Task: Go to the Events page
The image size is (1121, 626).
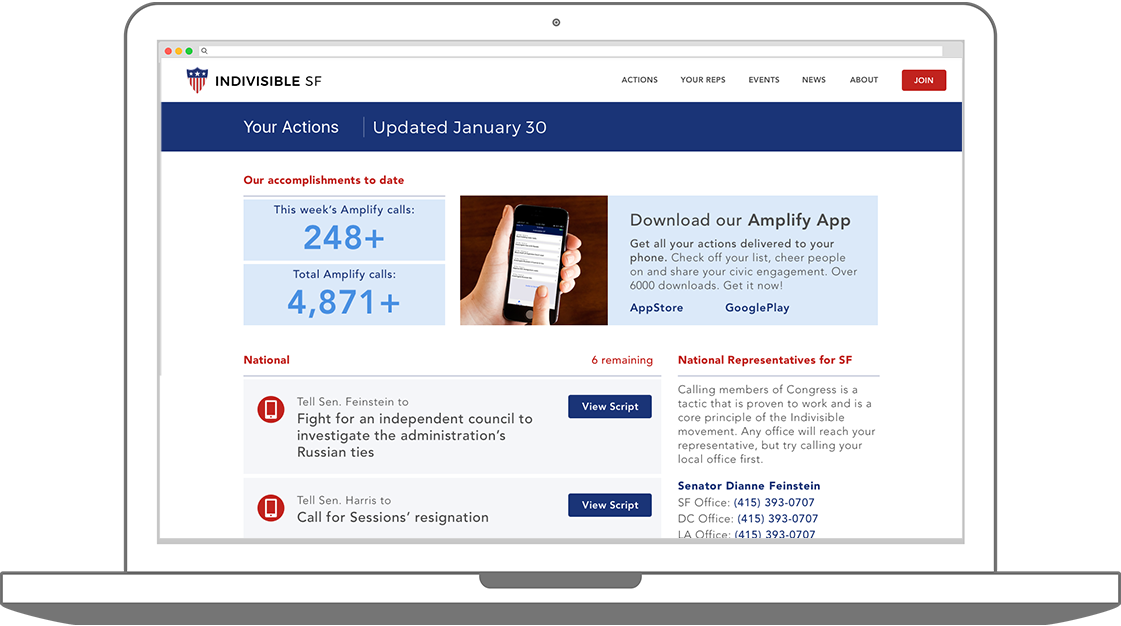Action: (x=764, y=80)
